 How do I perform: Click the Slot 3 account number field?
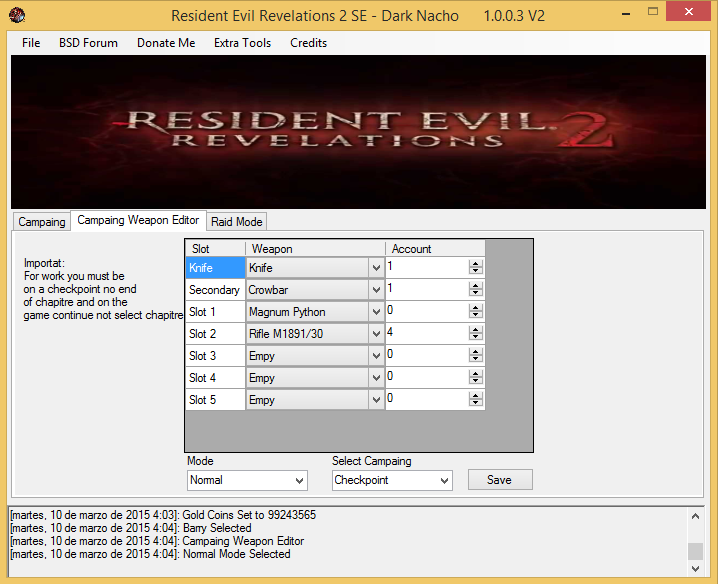425,356
